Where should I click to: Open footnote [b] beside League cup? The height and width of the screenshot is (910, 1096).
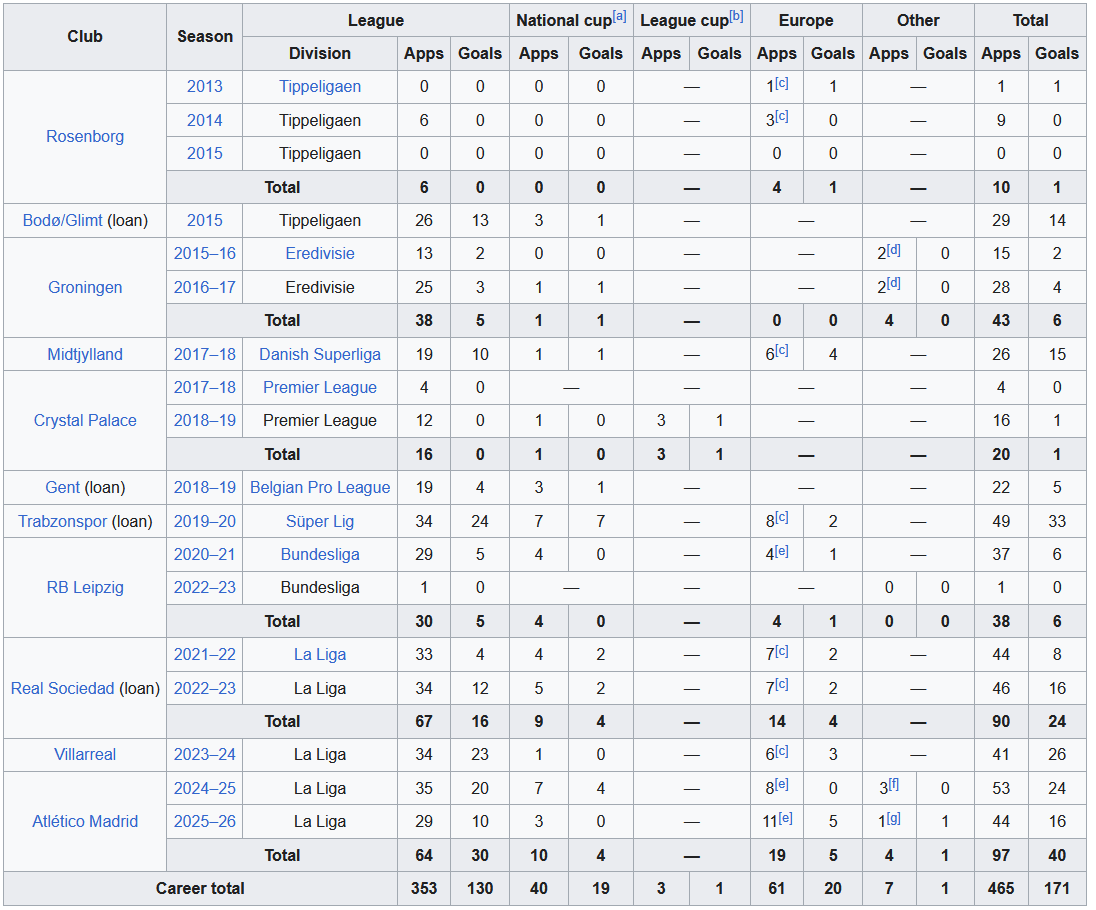(736, 16)
